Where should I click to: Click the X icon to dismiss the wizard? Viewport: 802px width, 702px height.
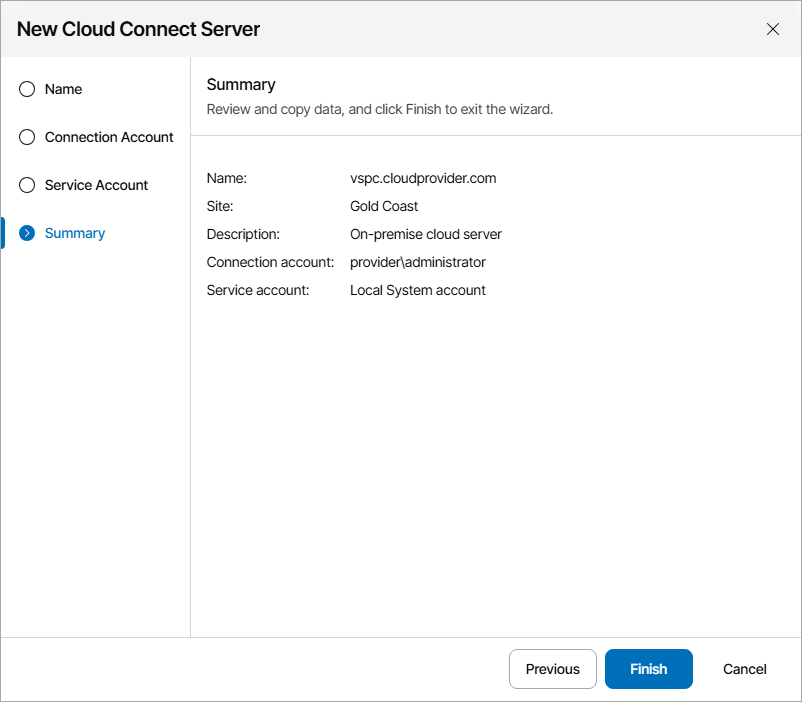click(773, 29)
